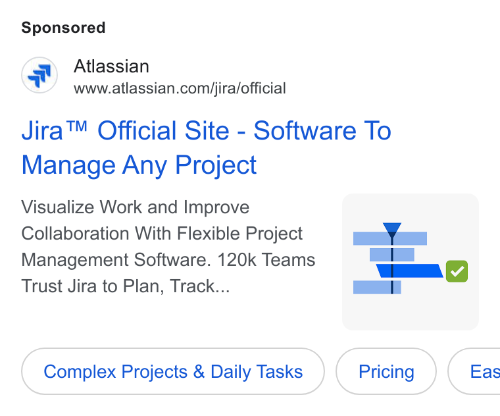Open the www.atlassian.com/jira/official URL
This screenshot has height=416, width=500.
pos(180,89)
